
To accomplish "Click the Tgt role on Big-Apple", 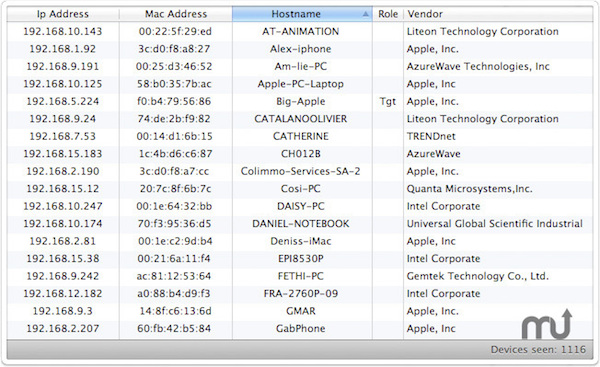I will pos(388,101).
